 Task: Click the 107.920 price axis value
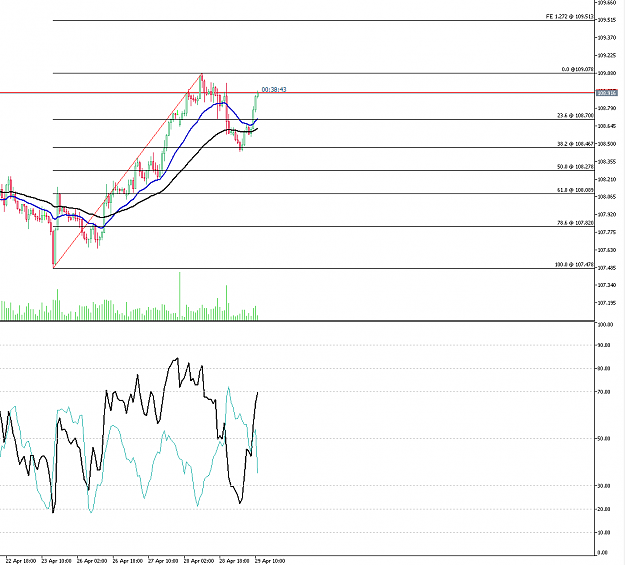point(606,215)
